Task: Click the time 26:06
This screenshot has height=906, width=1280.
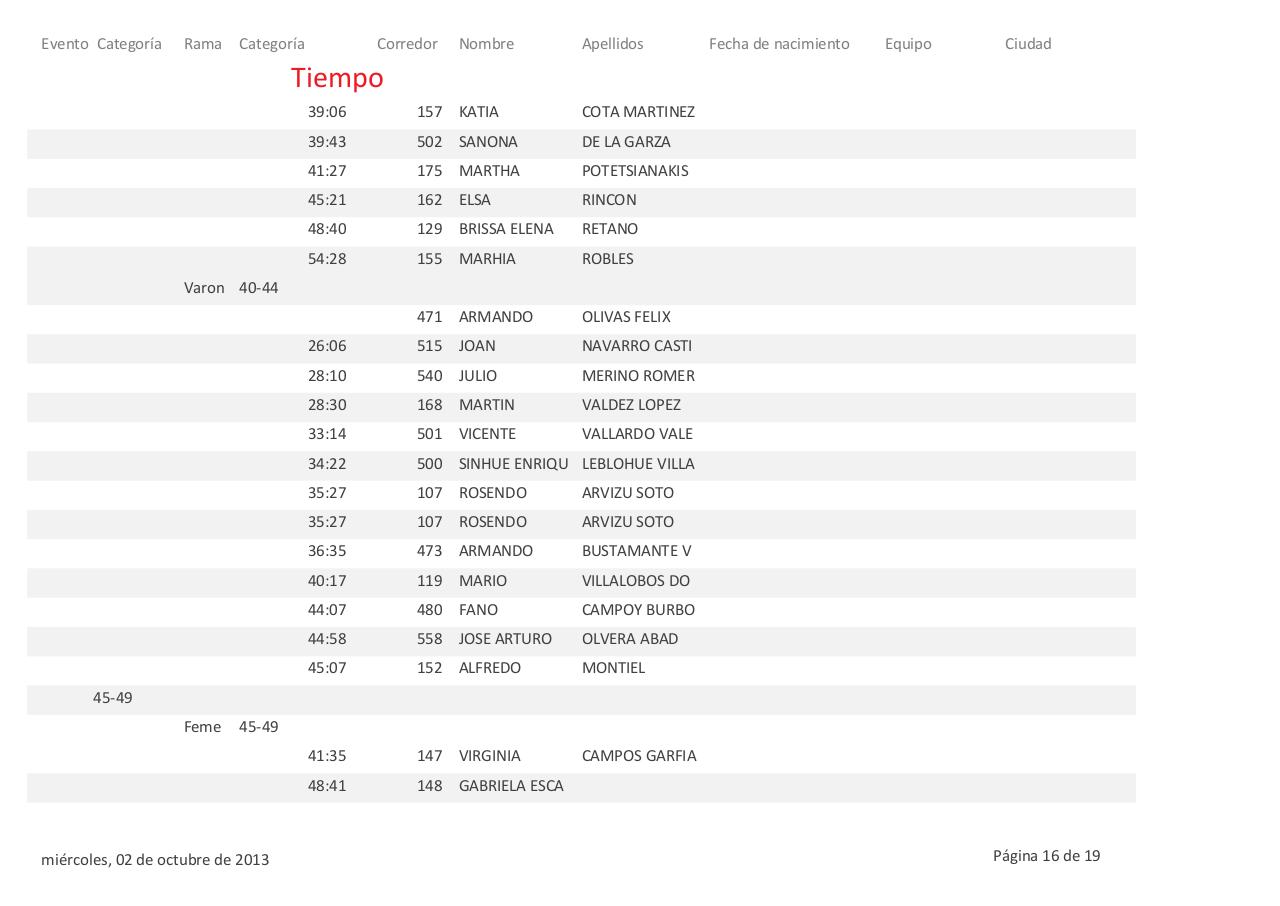Action: (x=327, y=346)
